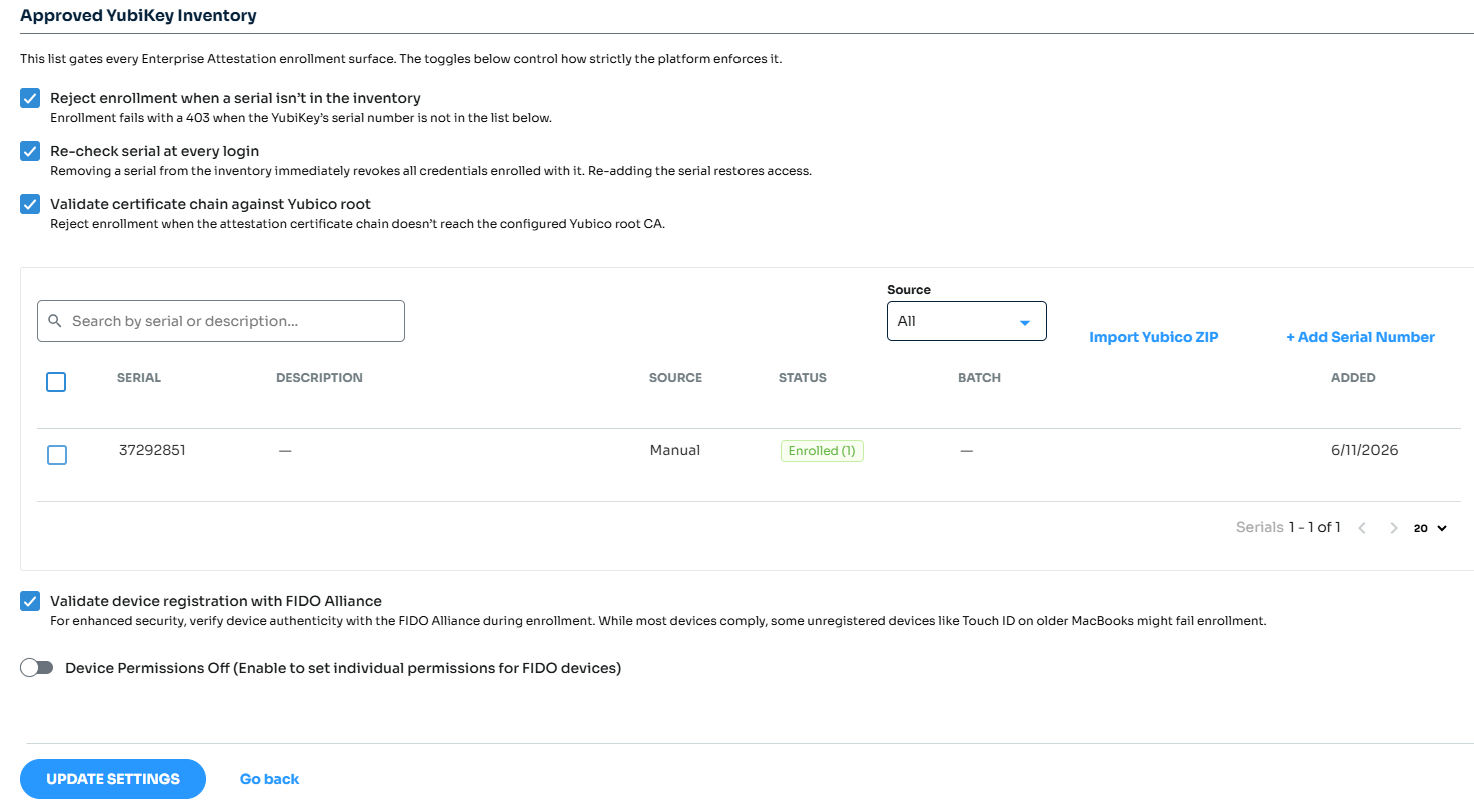Viewport: 1474px width, 812px height.
Task: Click + Add Serial Number
Action: (x=1360, y=337)
